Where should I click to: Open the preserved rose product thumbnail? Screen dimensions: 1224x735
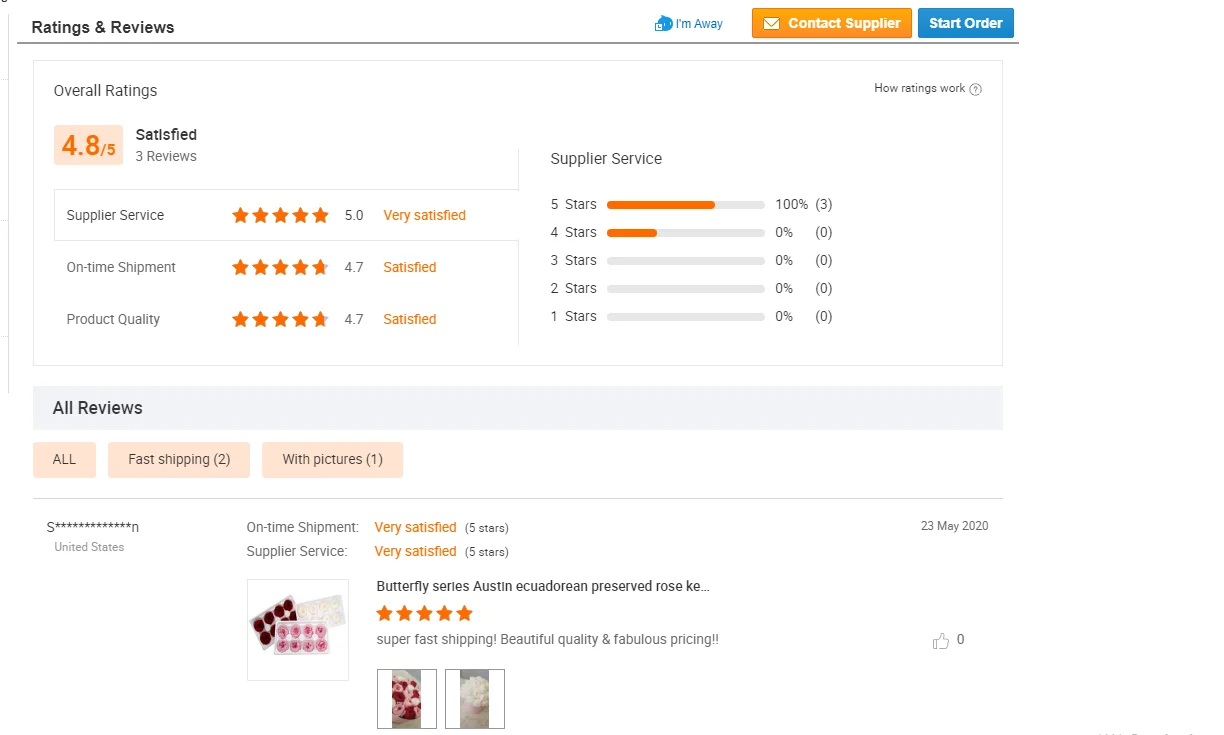pyautogui.click(x=298, y=630)
